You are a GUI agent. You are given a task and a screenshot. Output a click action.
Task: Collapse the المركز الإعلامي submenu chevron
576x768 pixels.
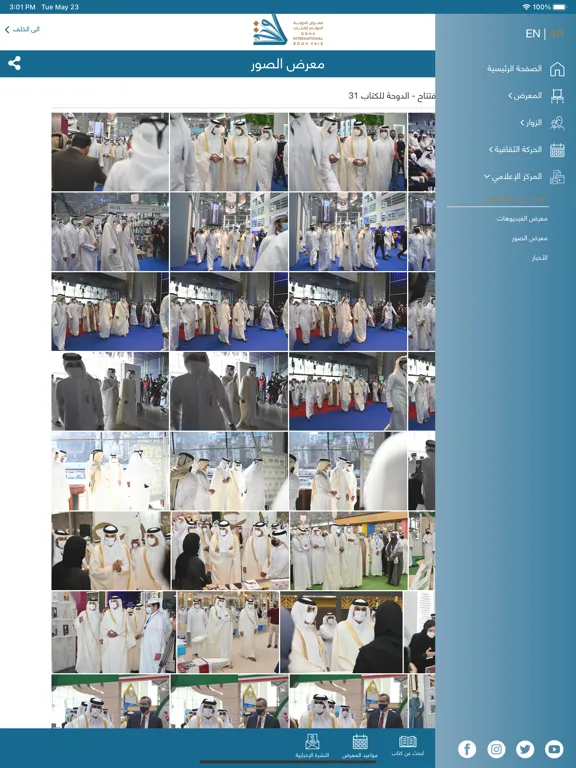pos(486,176)
